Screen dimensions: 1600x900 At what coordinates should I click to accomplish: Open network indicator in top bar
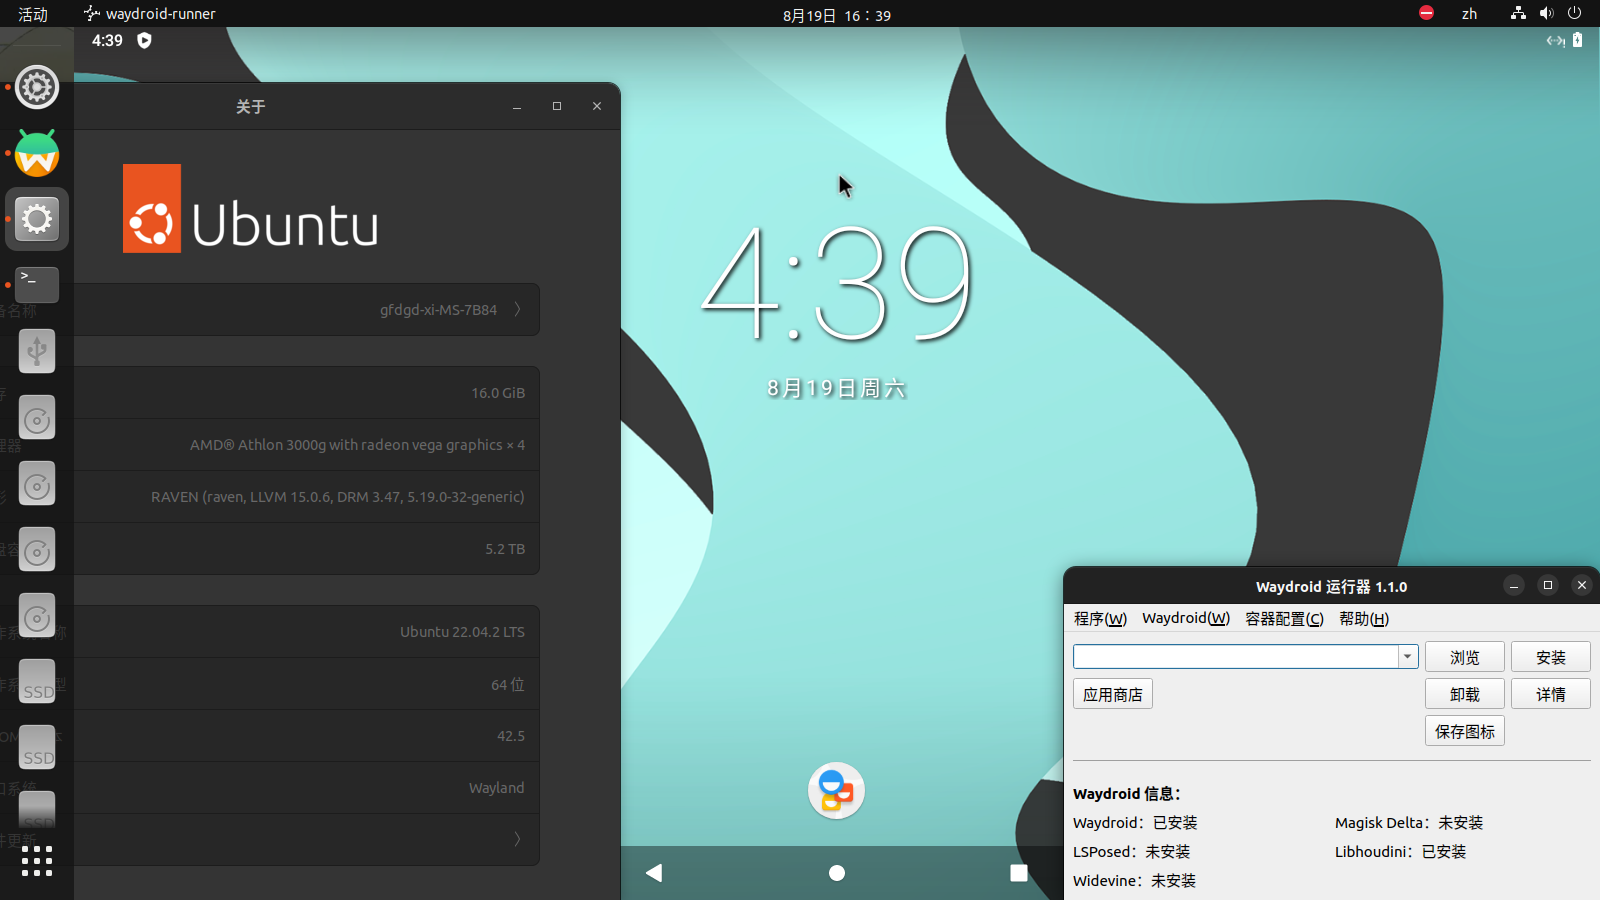point(1518,13)
